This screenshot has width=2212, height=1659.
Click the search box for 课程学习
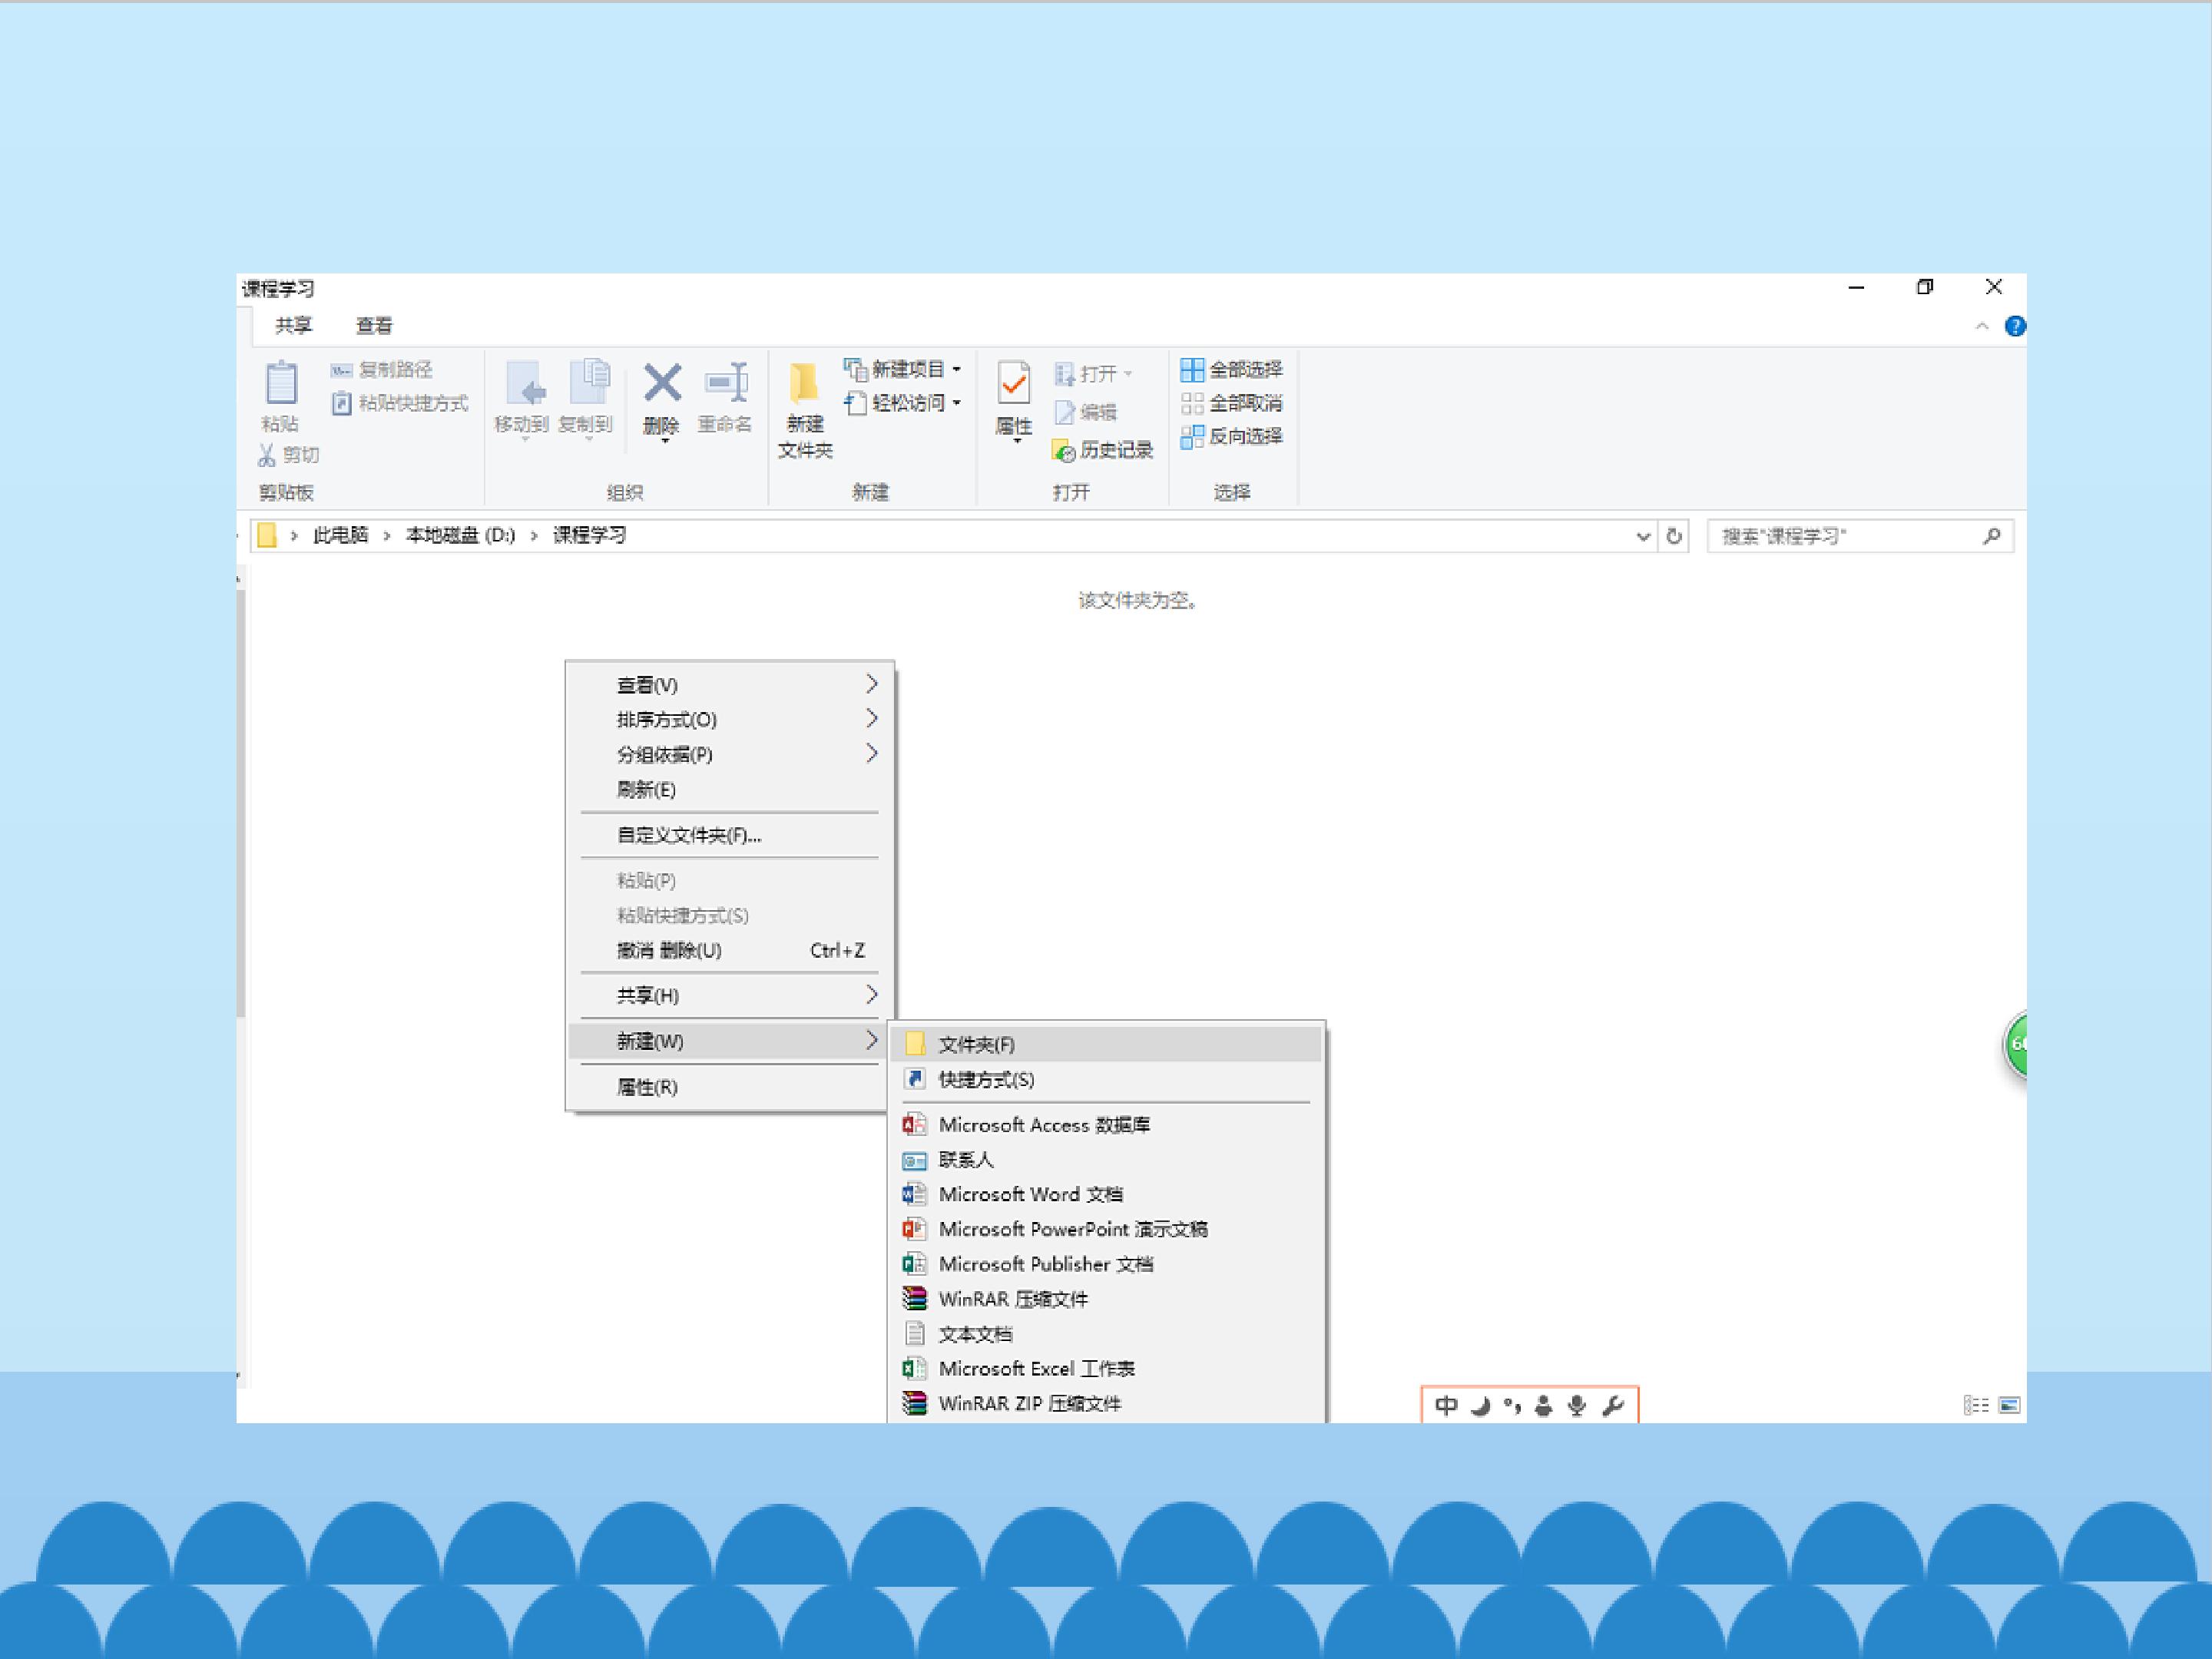(x=1860, y=537)
